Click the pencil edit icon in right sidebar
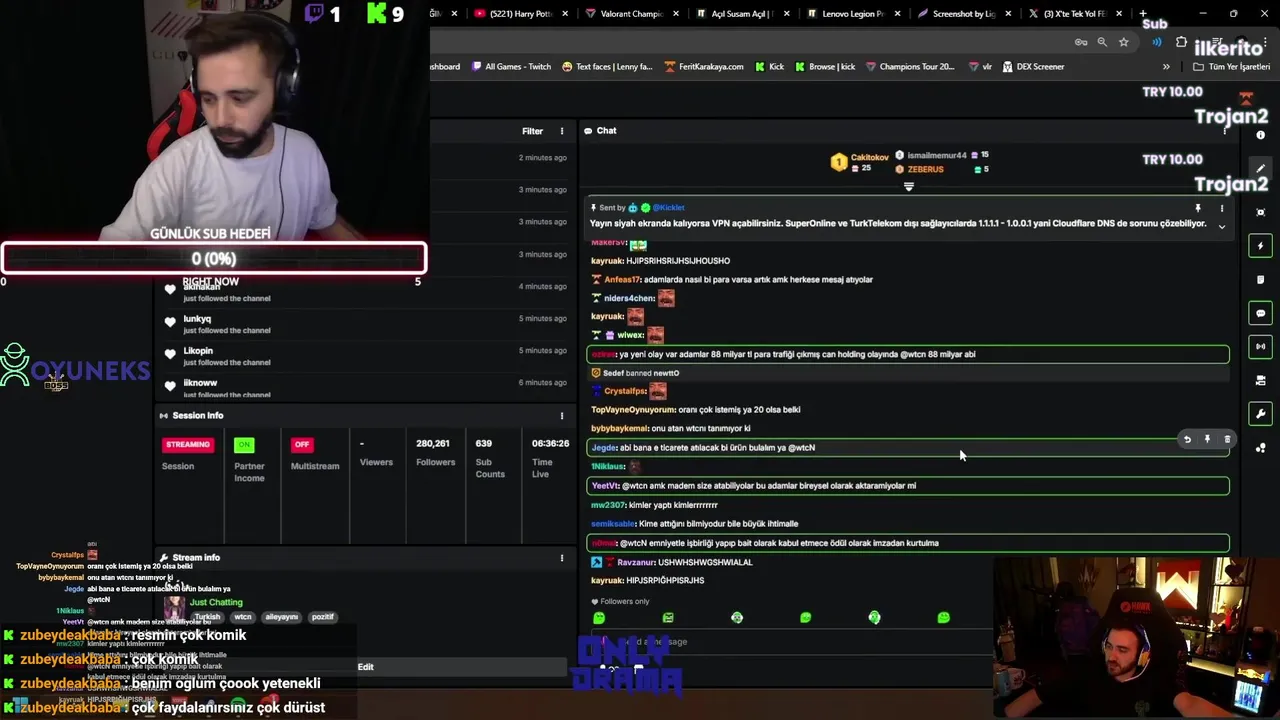1280x720 pixels. pos(1260,169)
